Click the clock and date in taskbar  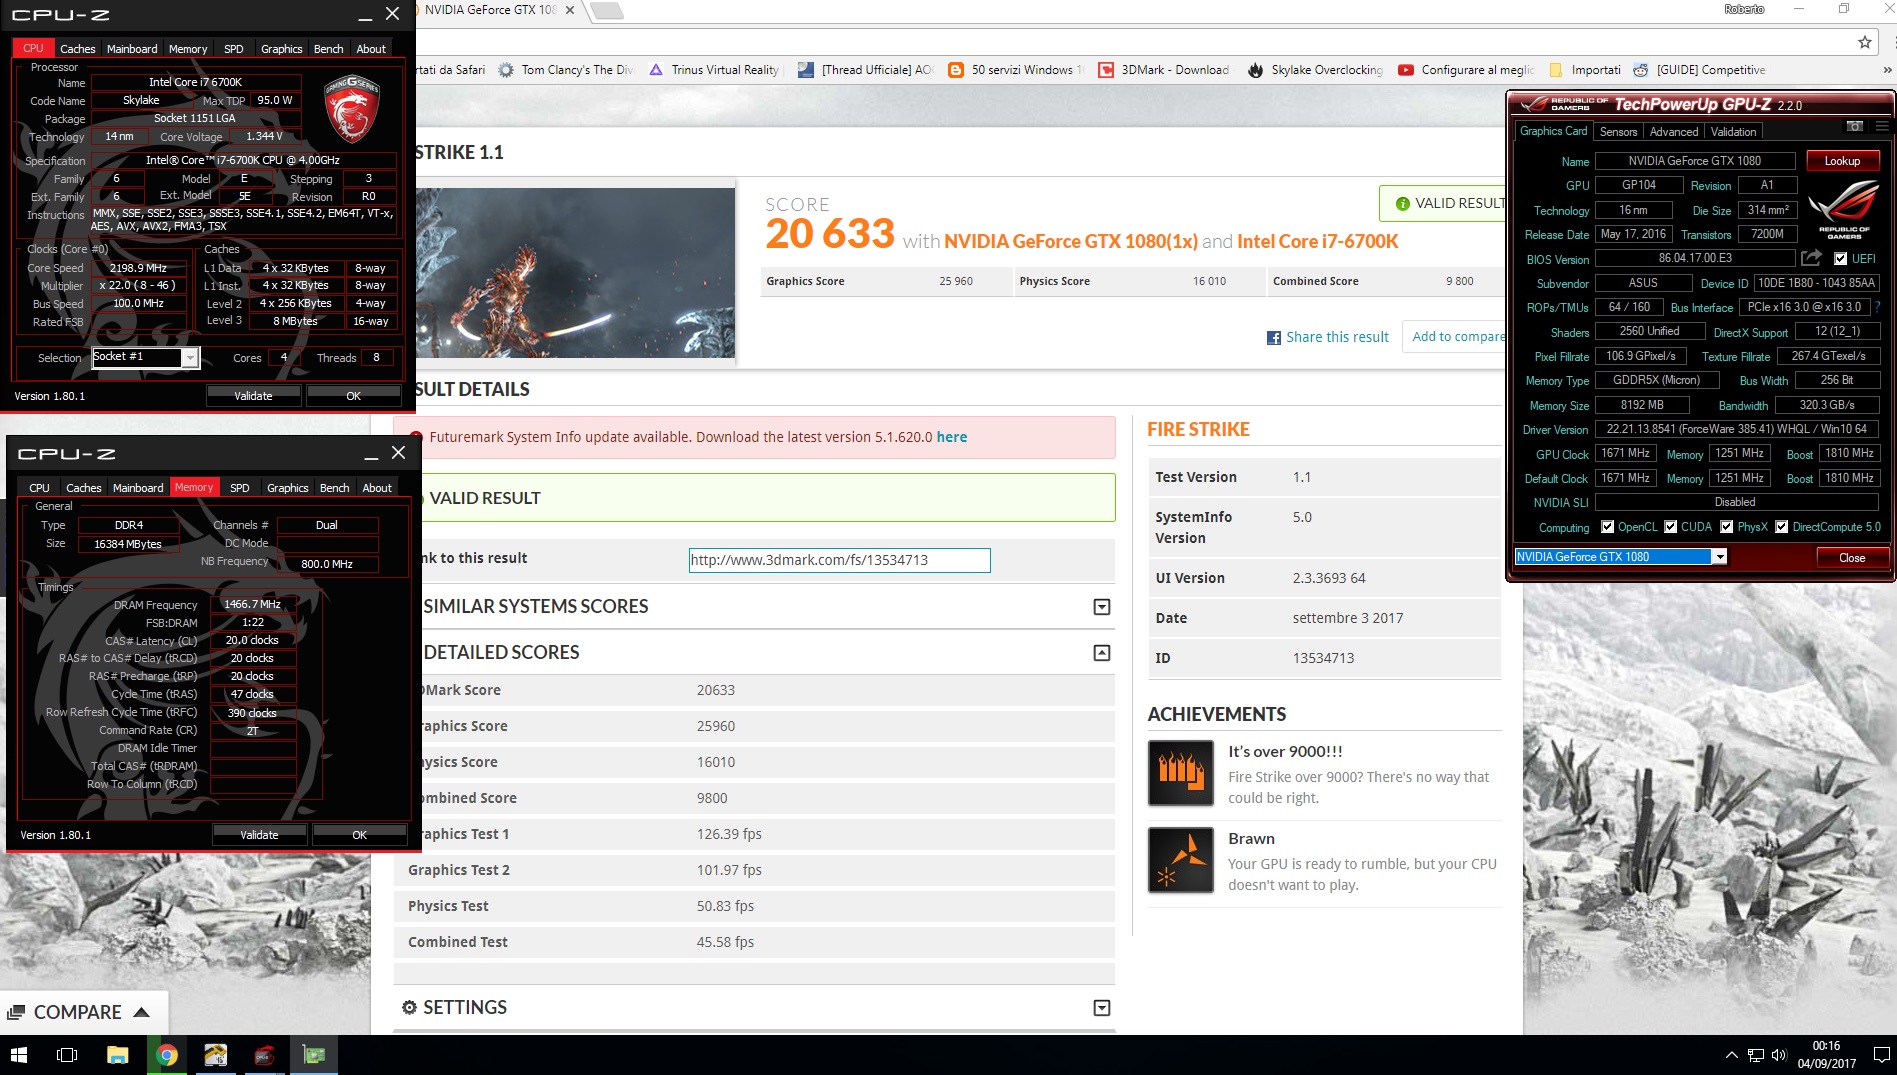click(x=1826, y=1055)
